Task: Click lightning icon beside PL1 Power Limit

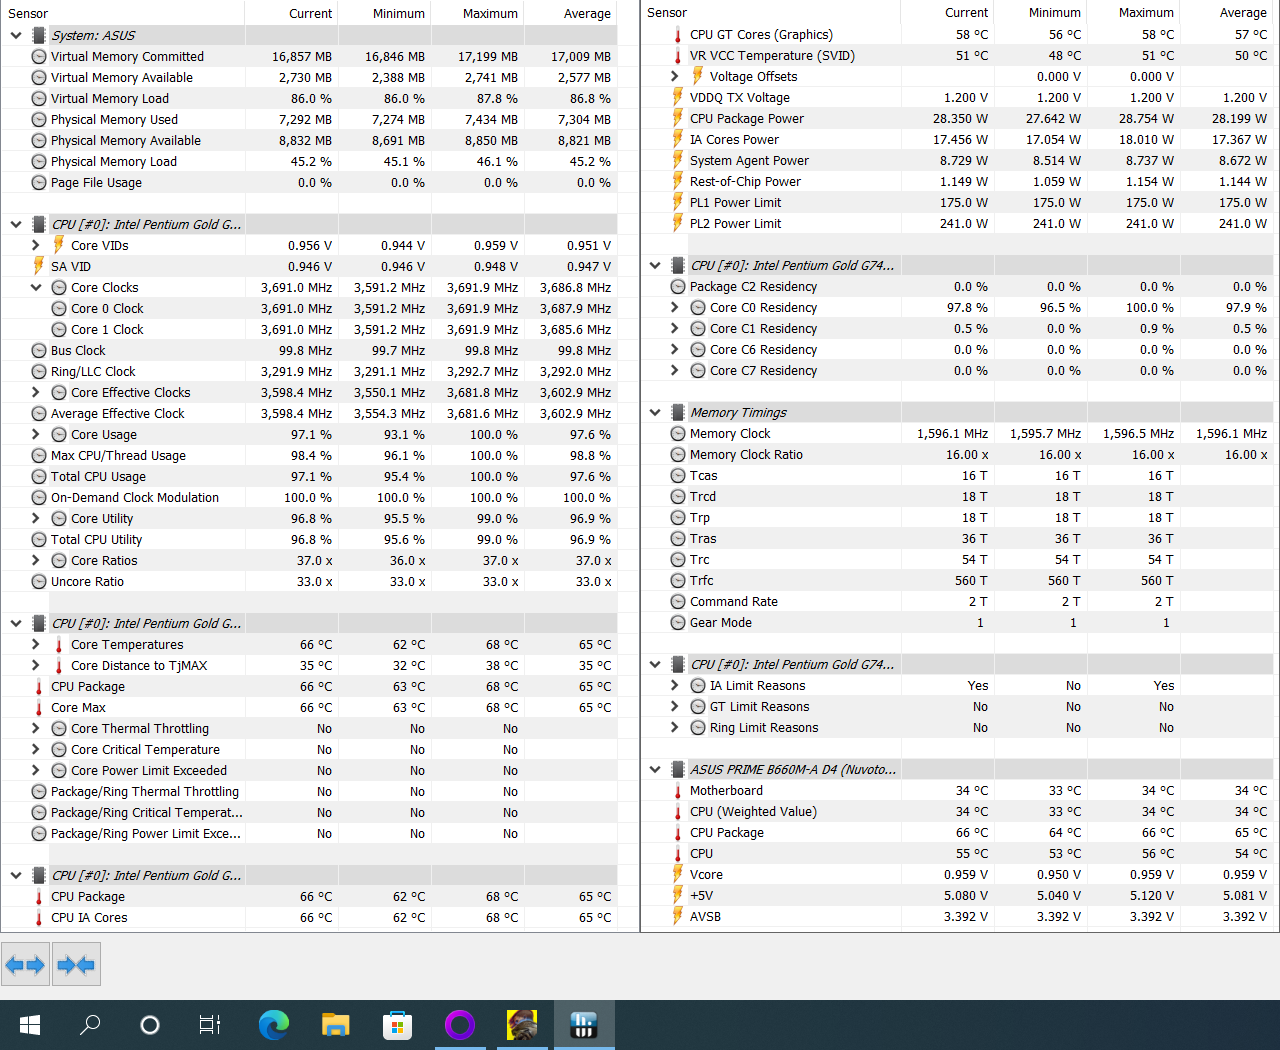Action: click(x=678, y=202)
